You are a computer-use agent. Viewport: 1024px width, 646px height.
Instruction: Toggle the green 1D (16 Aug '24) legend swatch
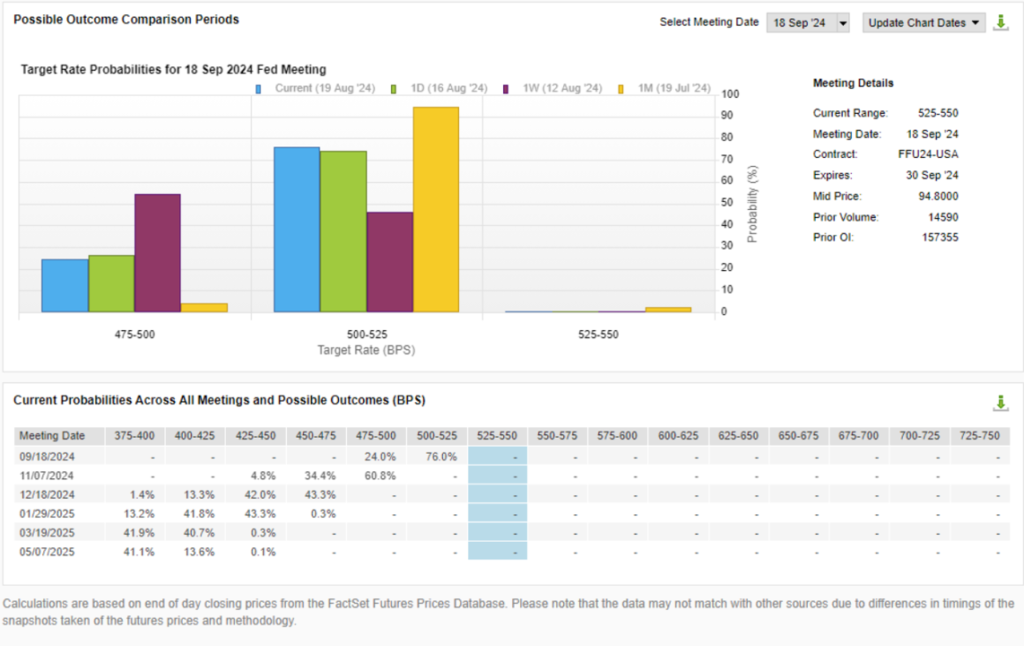coord(394,89)
